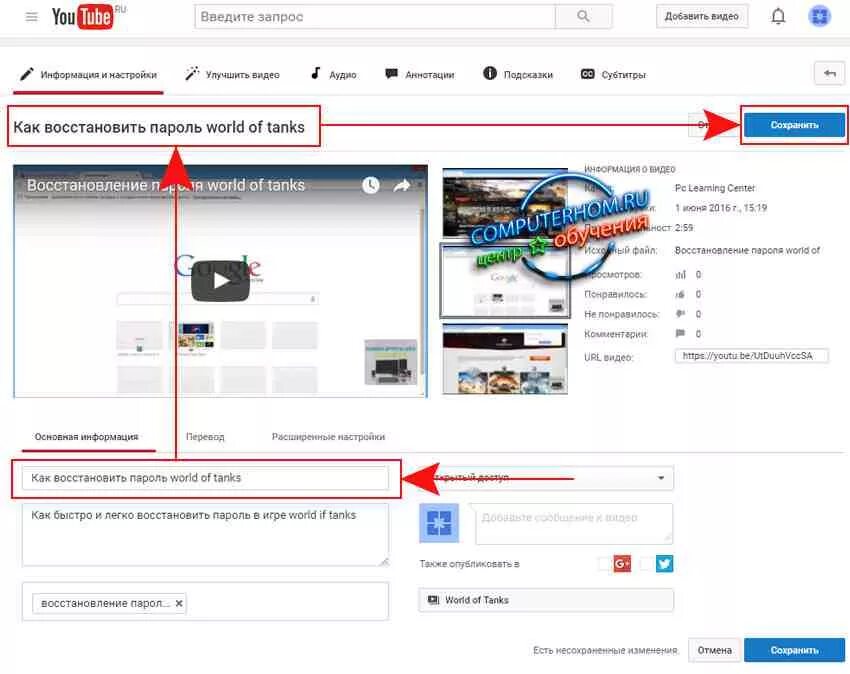The image size is (850, 674).
Task: Enable publishing to Twitter checkbox
Action: tap(646, 564)
